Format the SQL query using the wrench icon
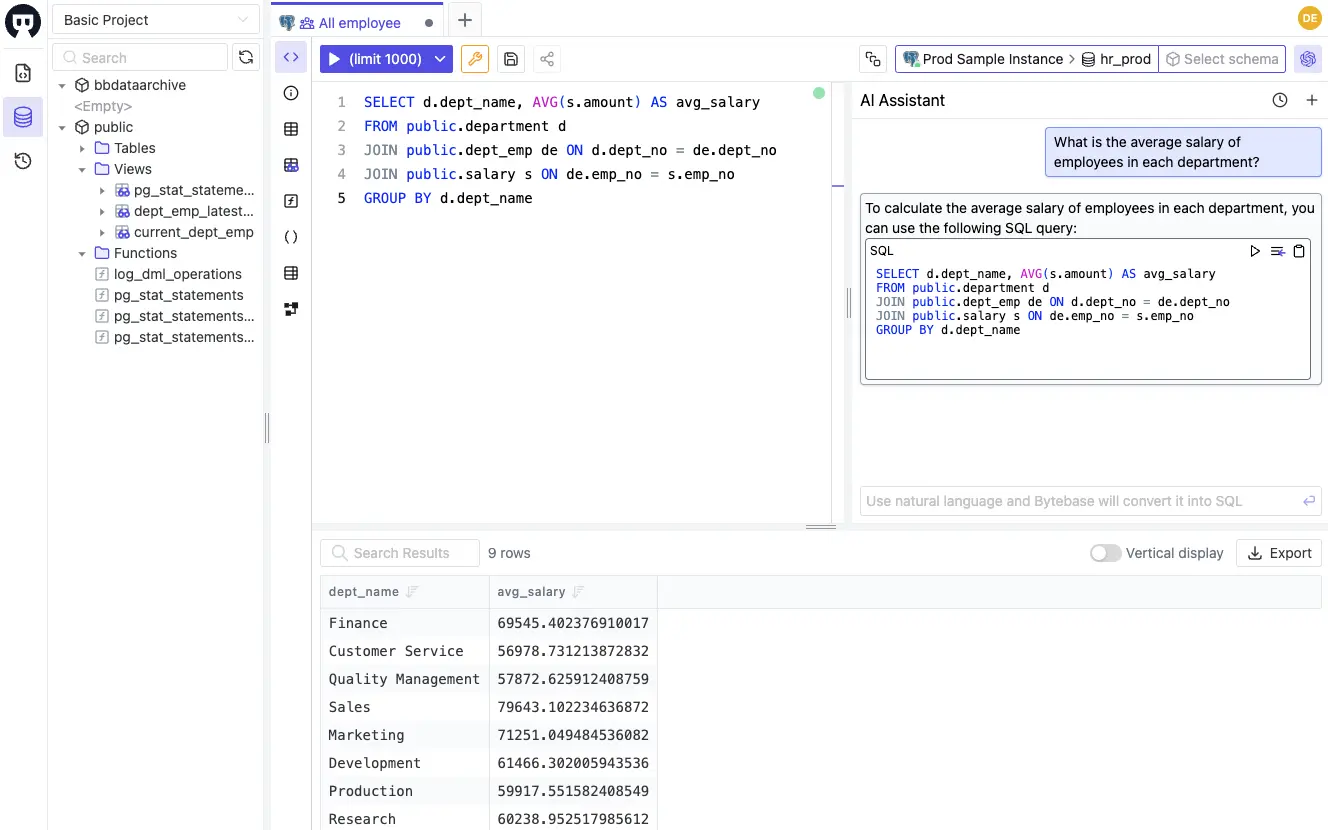 tap(474, 59)
